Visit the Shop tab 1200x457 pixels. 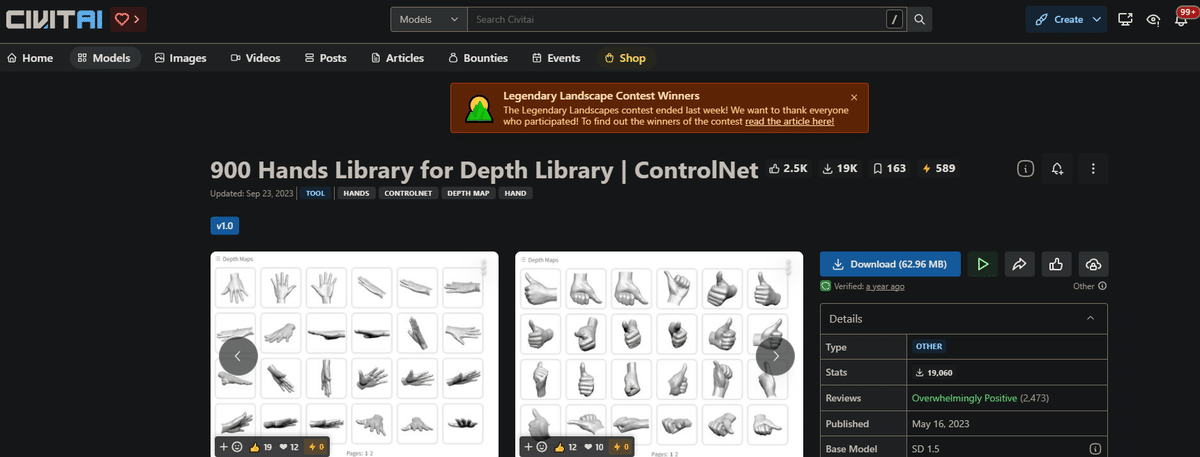[625, 58]
